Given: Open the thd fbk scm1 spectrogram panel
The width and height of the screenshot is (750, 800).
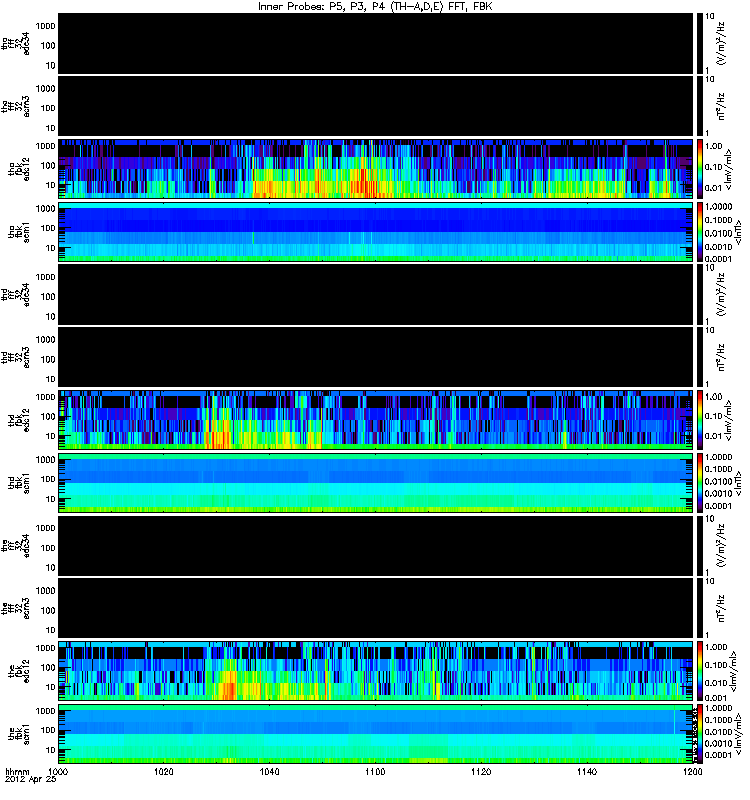Looking at the screenshot, I should click(376, 483).
